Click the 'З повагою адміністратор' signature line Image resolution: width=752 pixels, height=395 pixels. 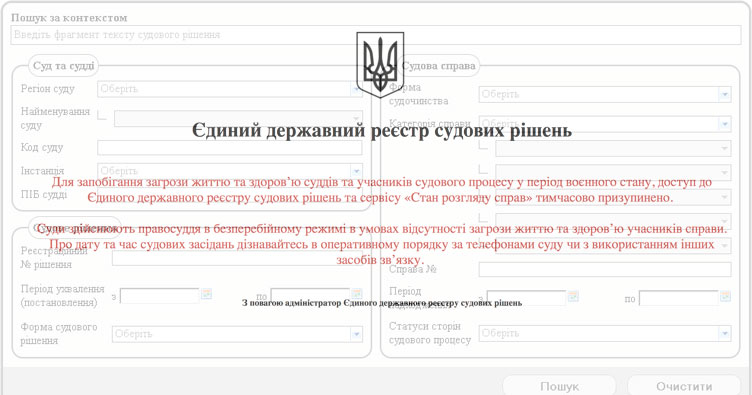click(x=382, y=303)
